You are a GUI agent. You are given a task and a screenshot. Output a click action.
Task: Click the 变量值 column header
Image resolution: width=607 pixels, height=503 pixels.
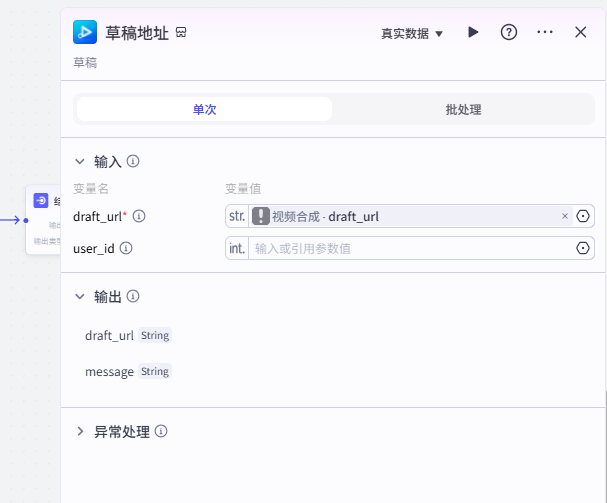(243, 189)
